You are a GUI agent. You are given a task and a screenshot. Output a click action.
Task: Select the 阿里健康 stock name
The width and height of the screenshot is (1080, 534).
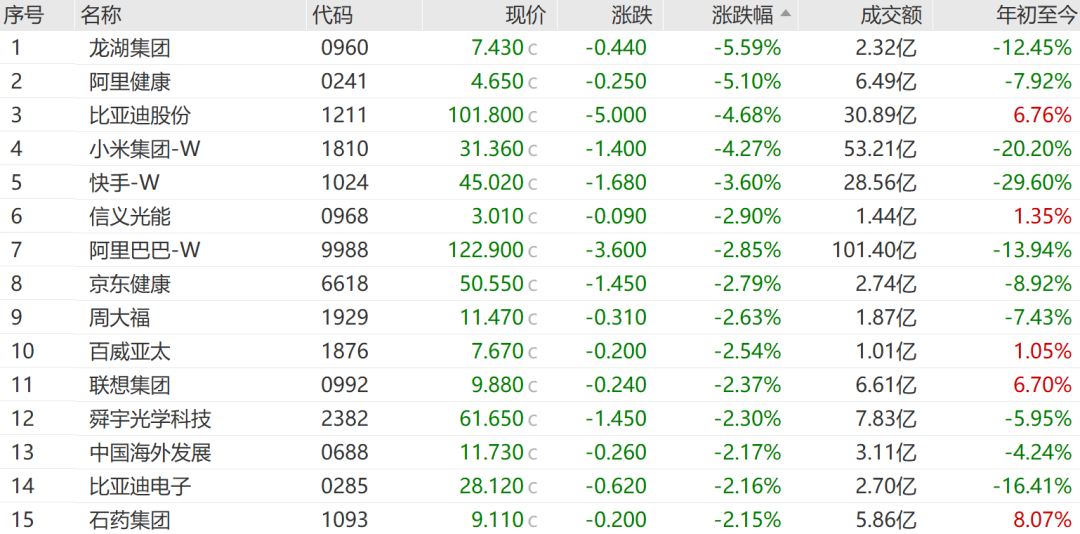point(129,82)
